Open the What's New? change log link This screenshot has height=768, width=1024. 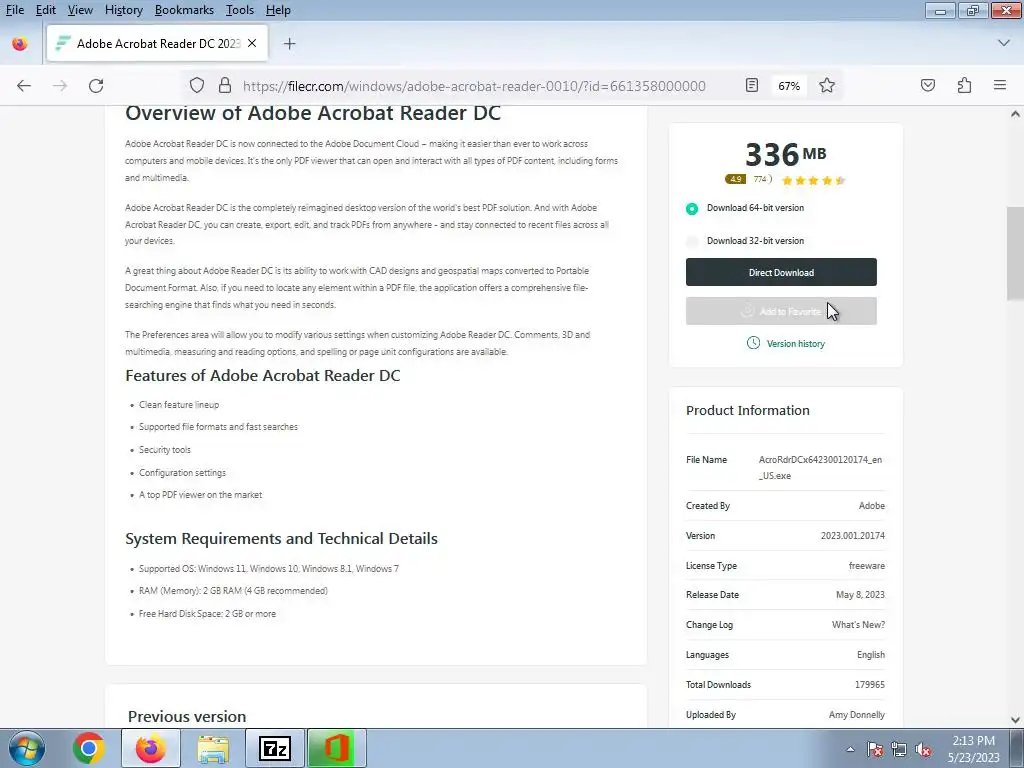click(858, 625)
